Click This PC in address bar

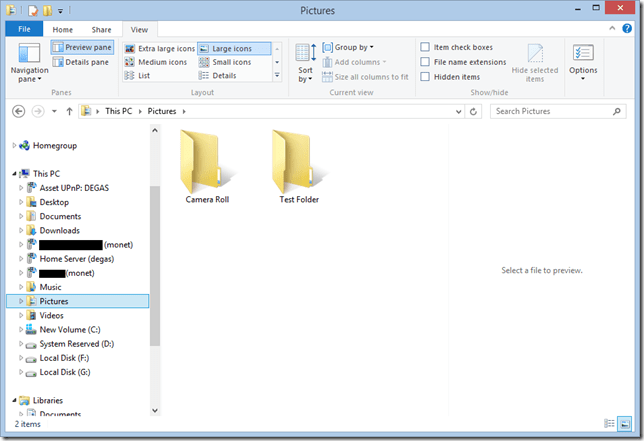[119, 111]
